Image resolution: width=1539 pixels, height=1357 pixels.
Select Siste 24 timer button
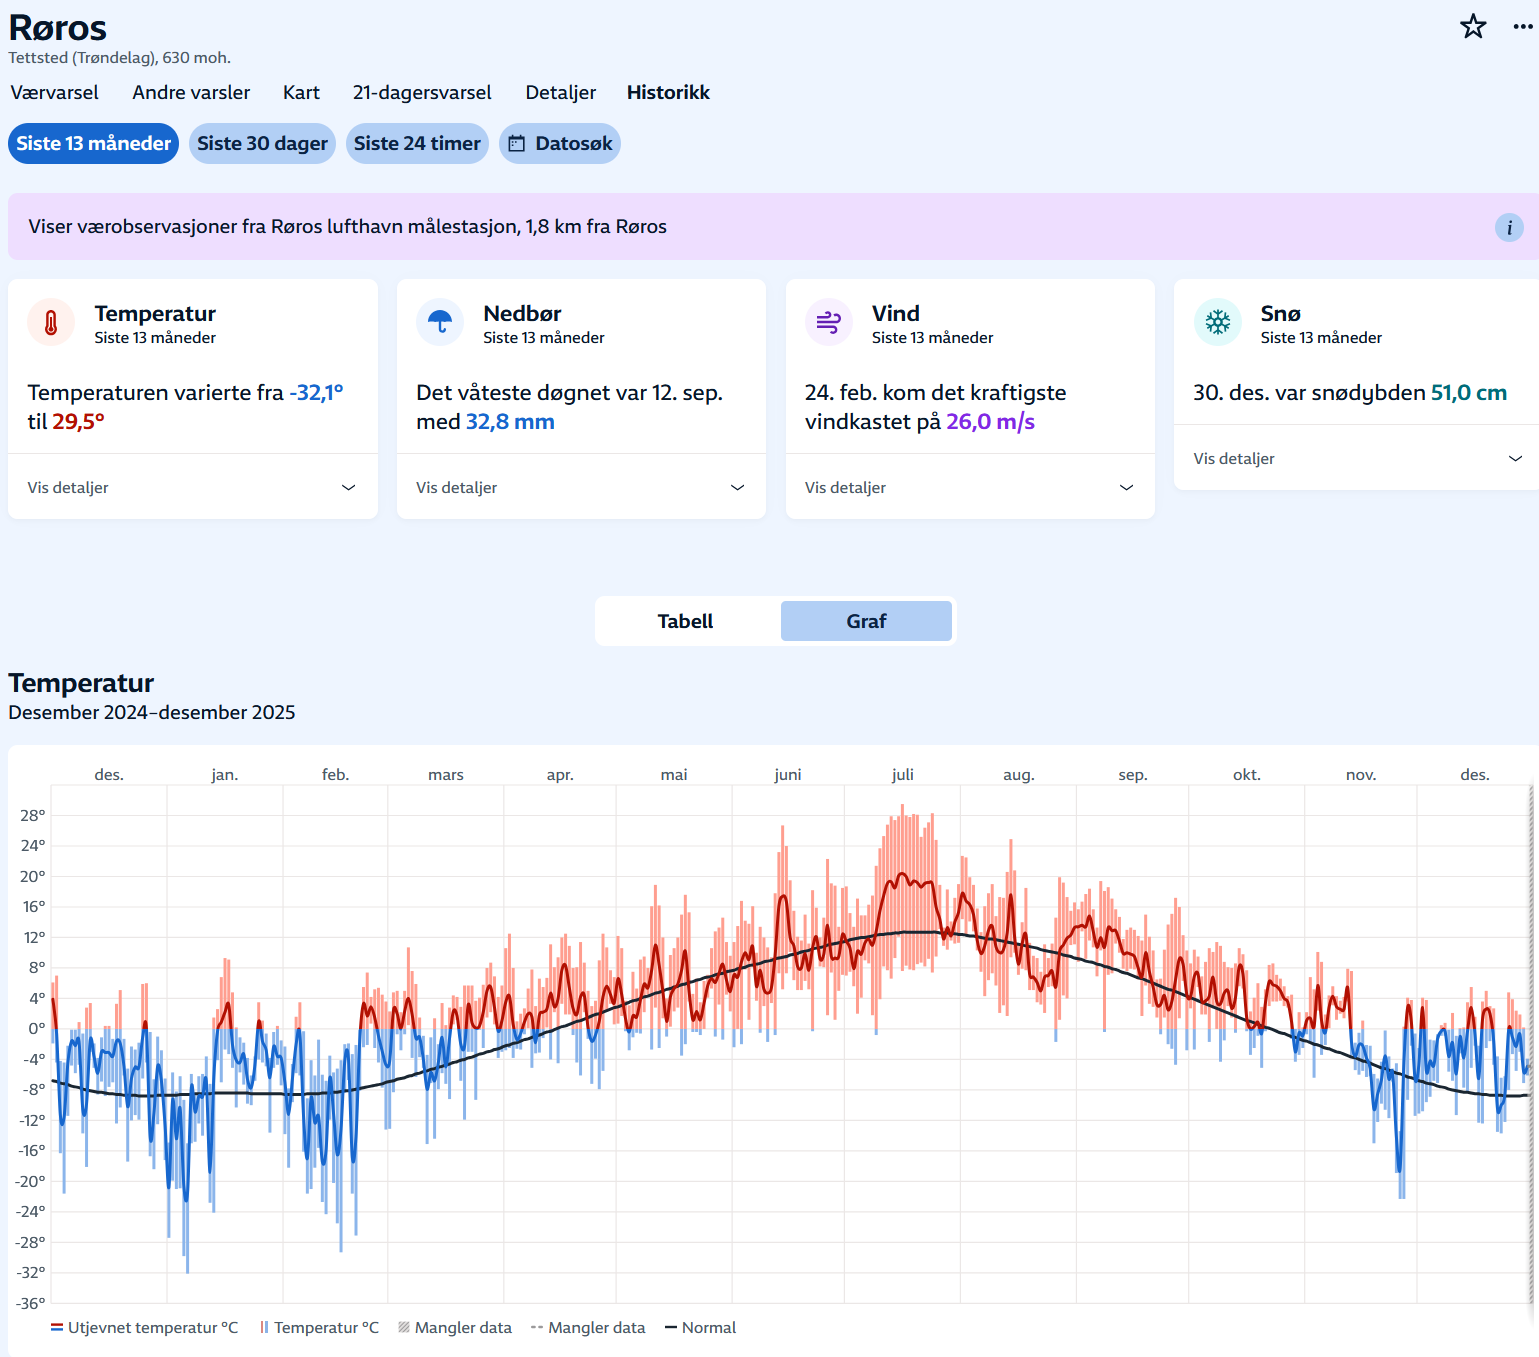[x=417, y=144]
